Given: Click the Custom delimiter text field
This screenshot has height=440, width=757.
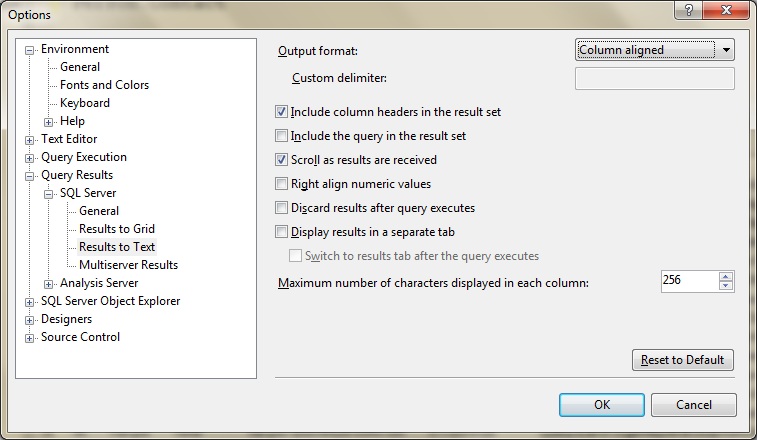Looking at the screenshot, I should 654,79.
